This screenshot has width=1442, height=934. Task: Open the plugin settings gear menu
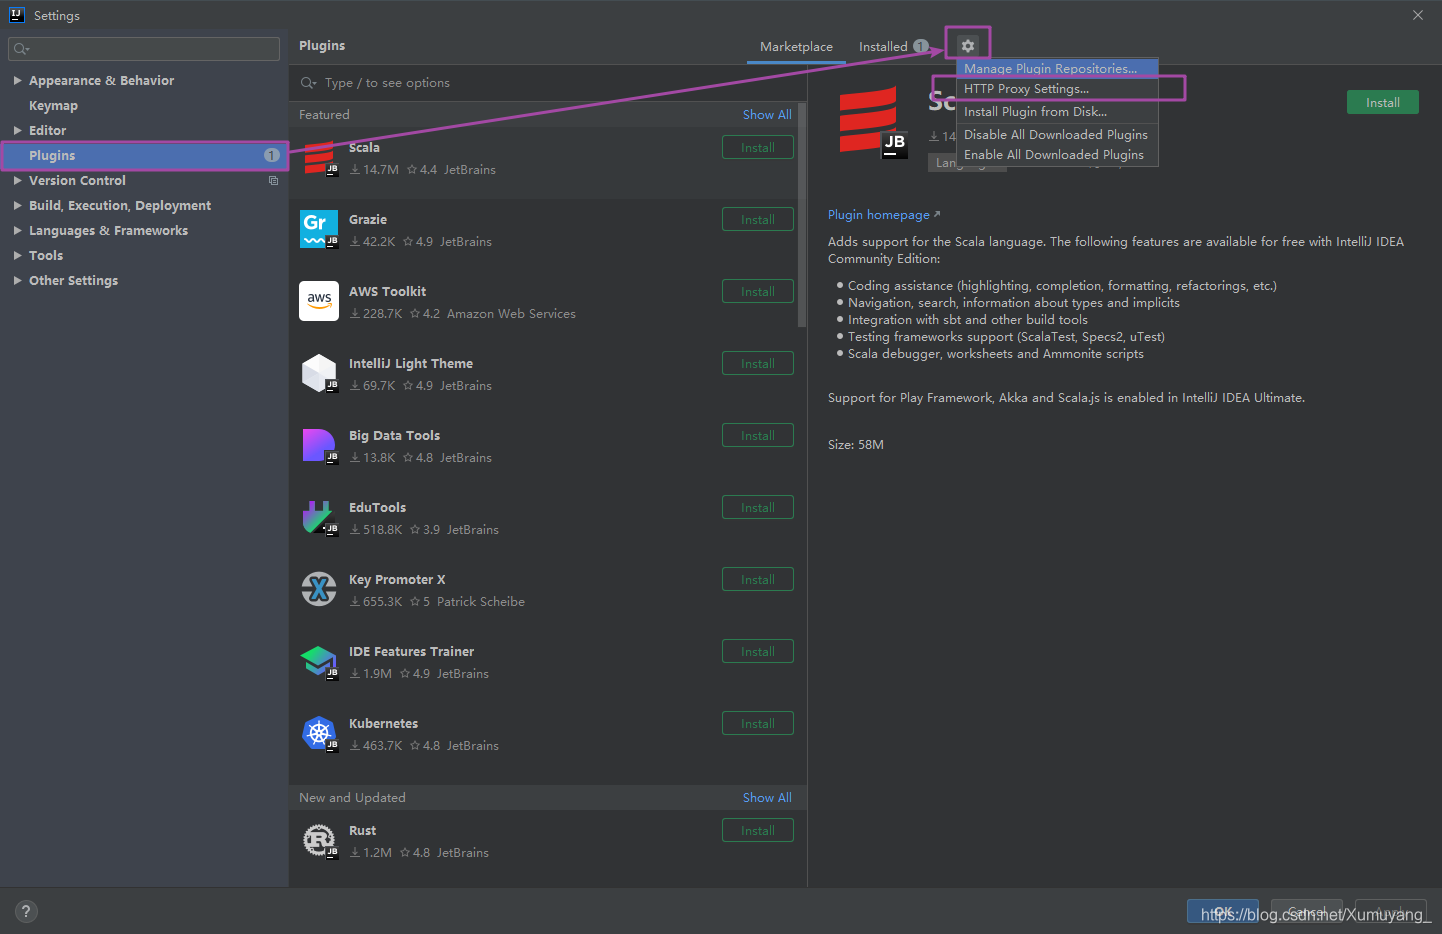point(967,46)
